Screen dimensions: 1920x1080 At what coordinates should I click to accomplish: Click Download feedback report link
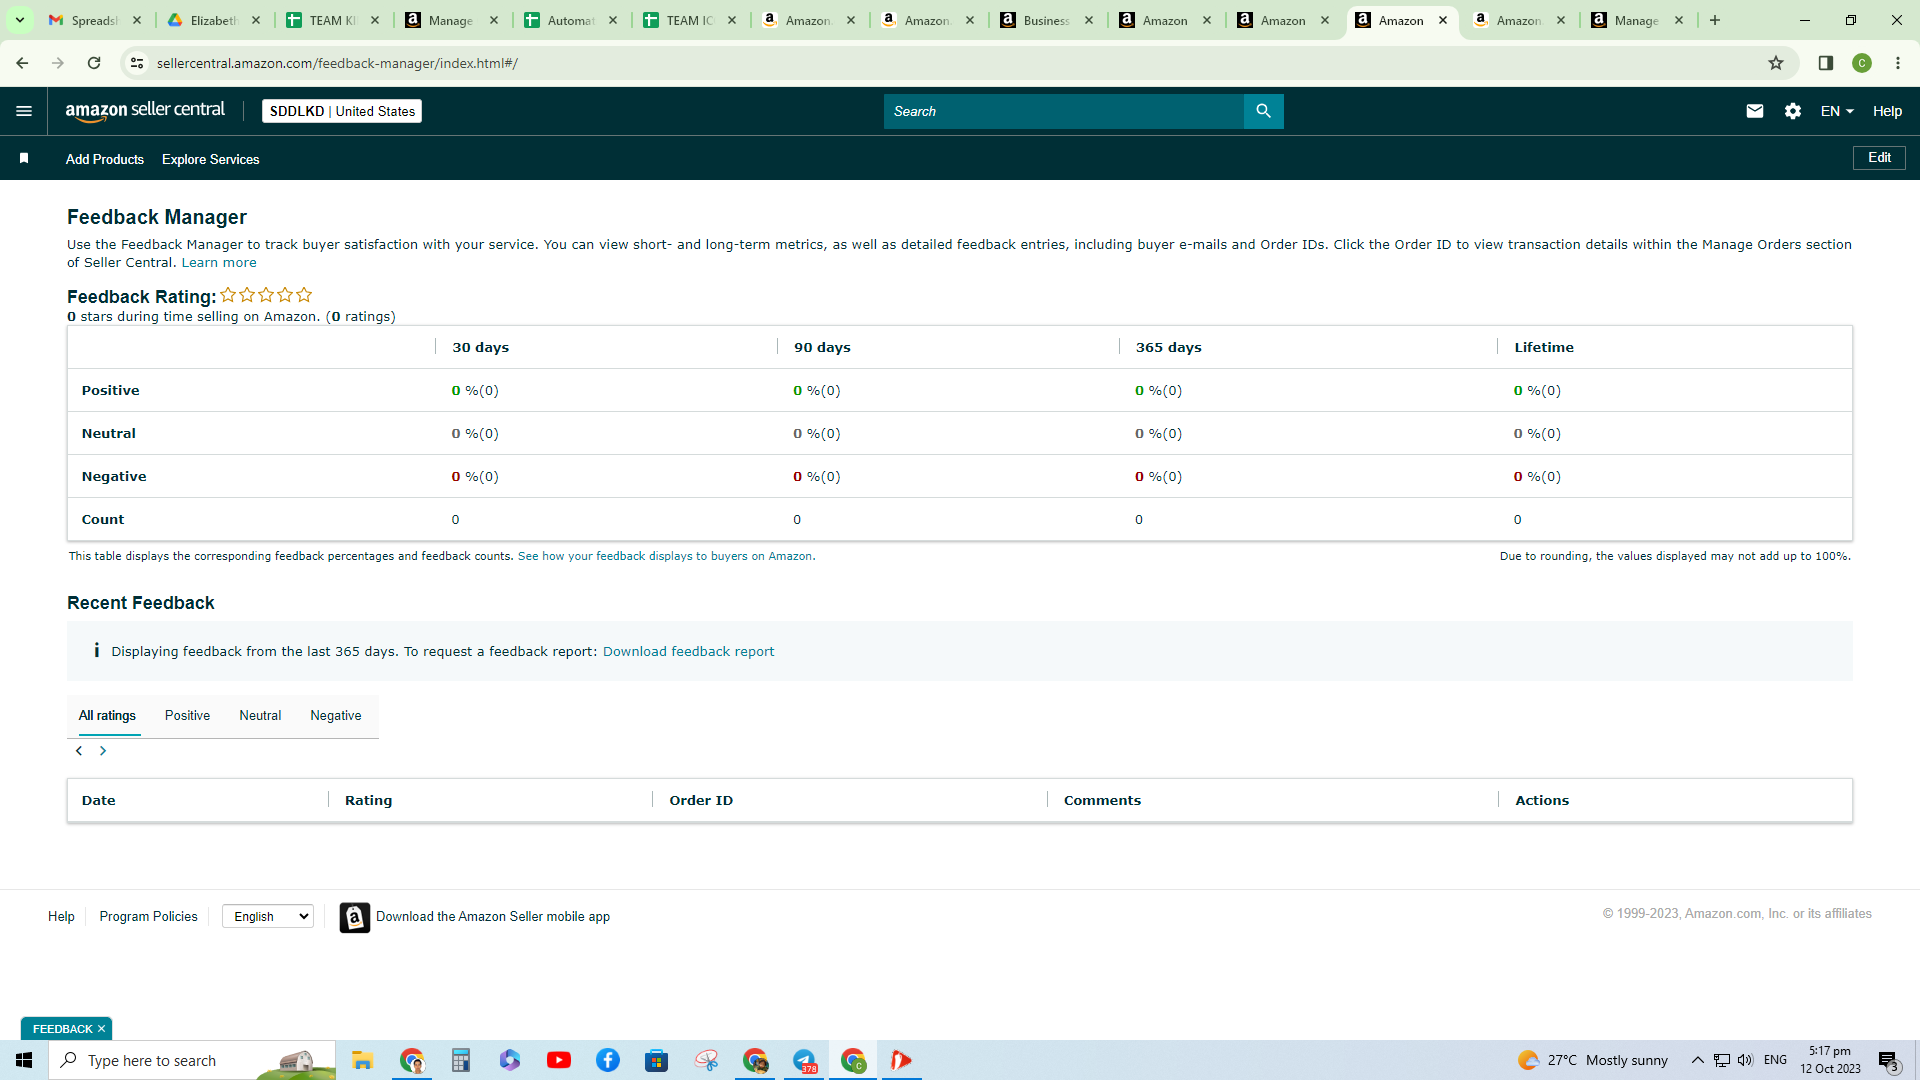(x=688, y=651)
